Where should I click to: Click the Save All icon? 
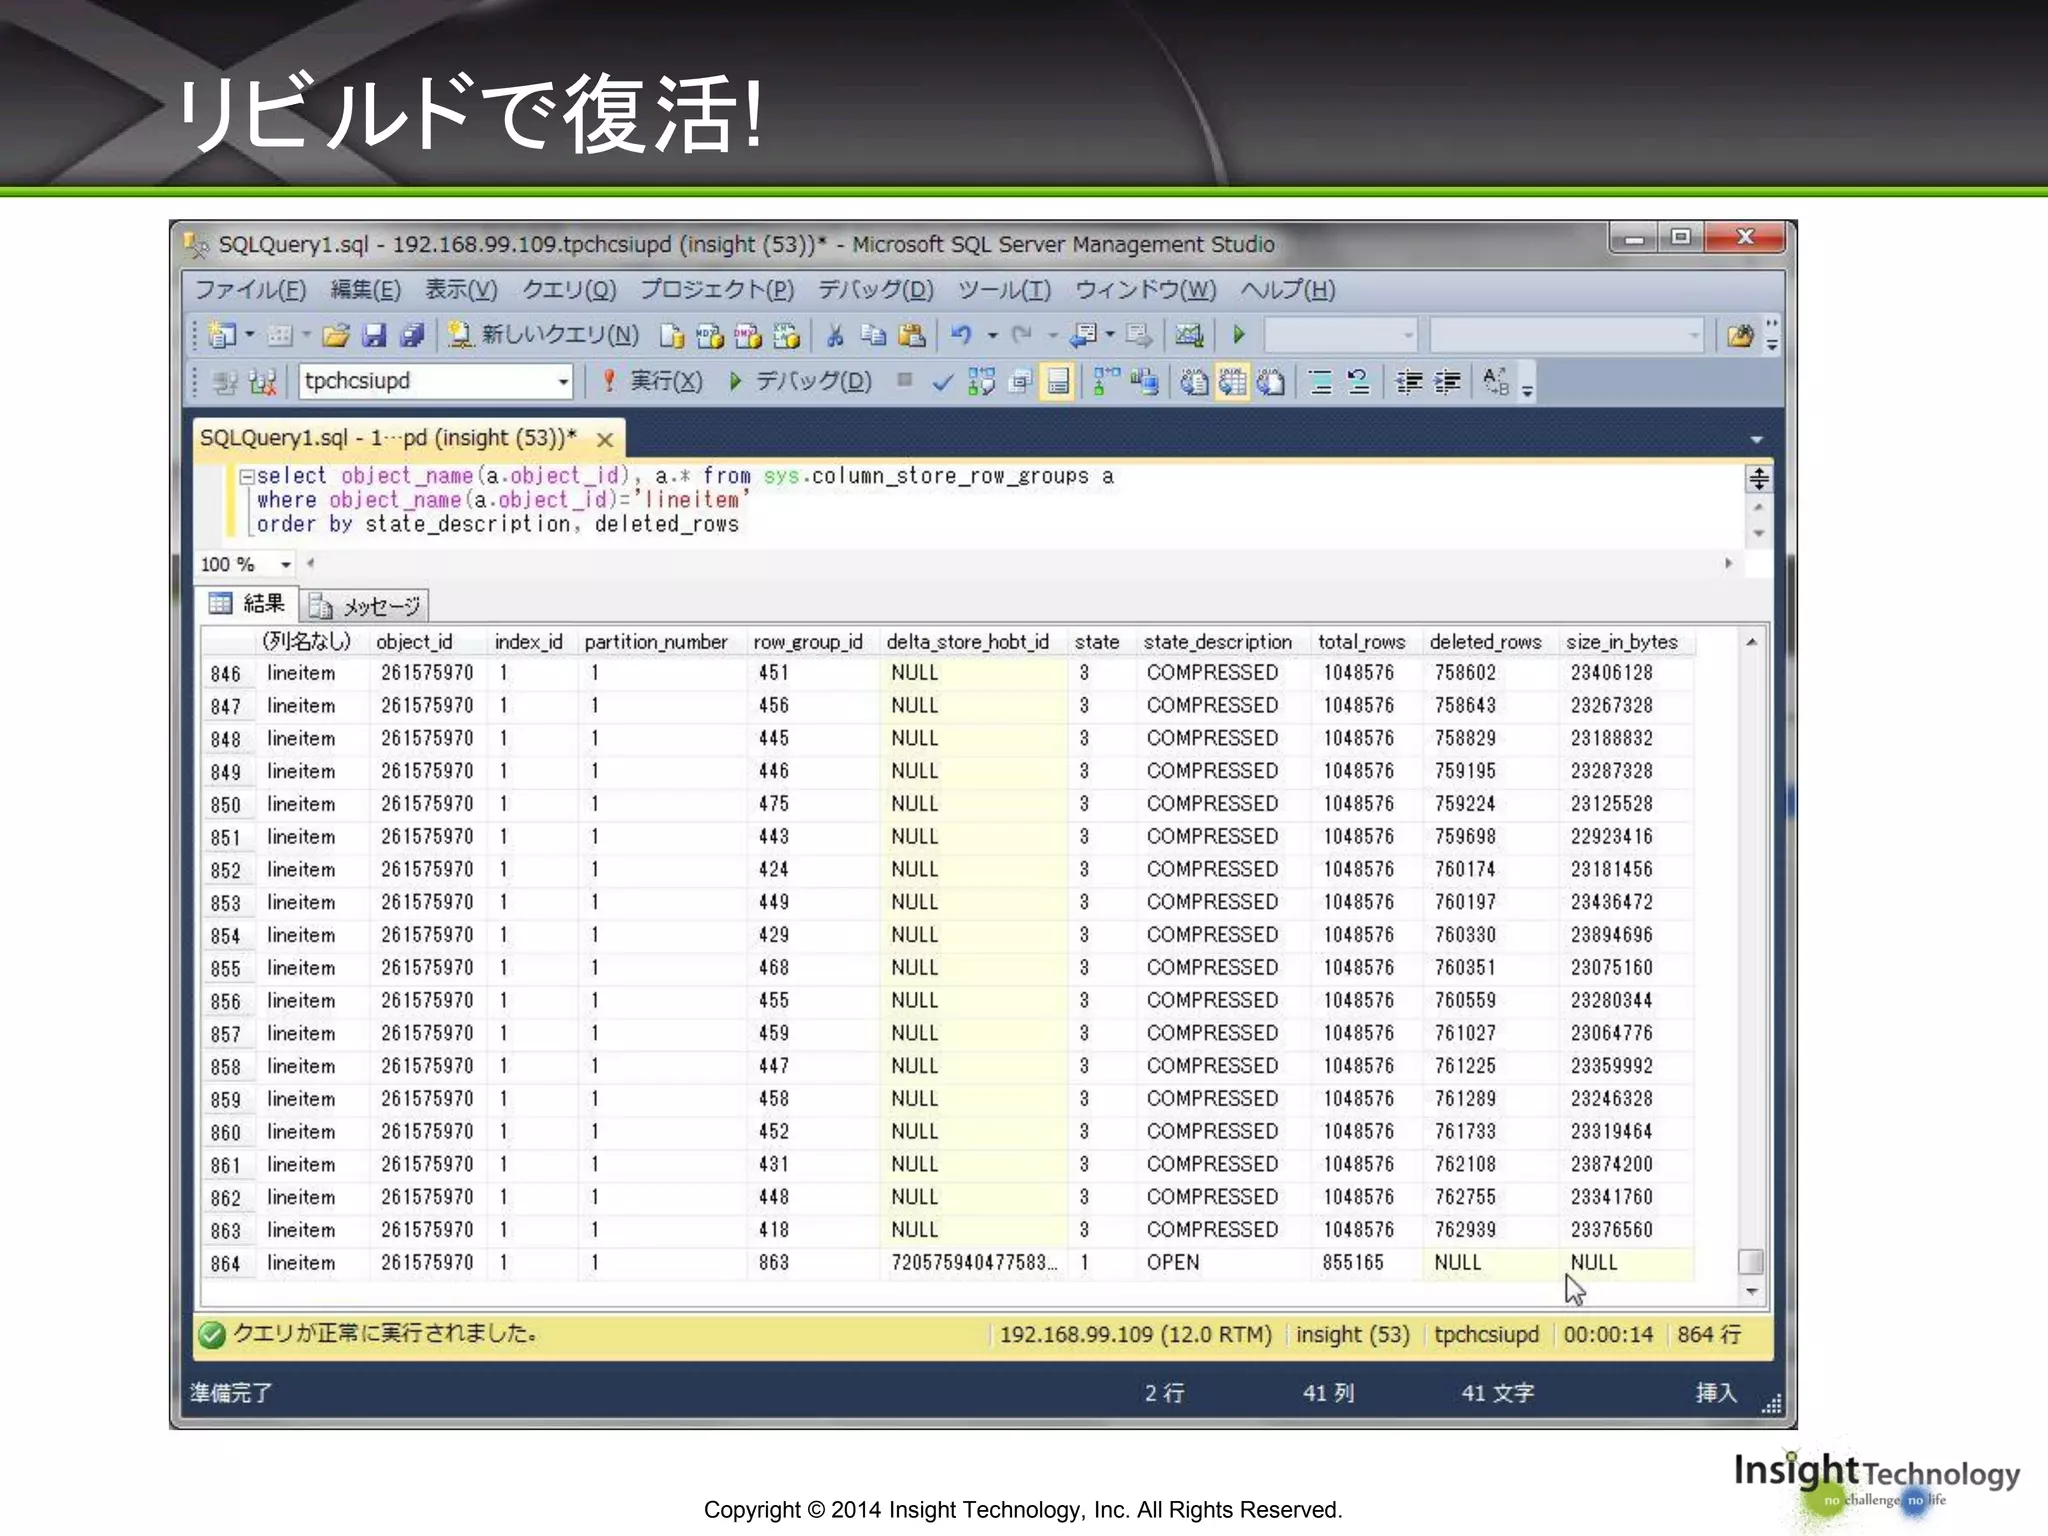(x=412, y=335)
